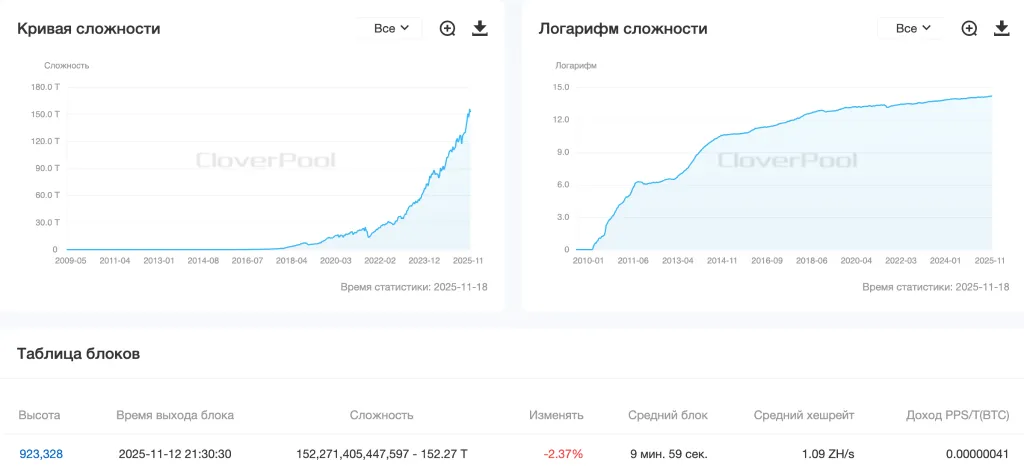Click zoom-in icon on Логарифм сложности chart

969,28
